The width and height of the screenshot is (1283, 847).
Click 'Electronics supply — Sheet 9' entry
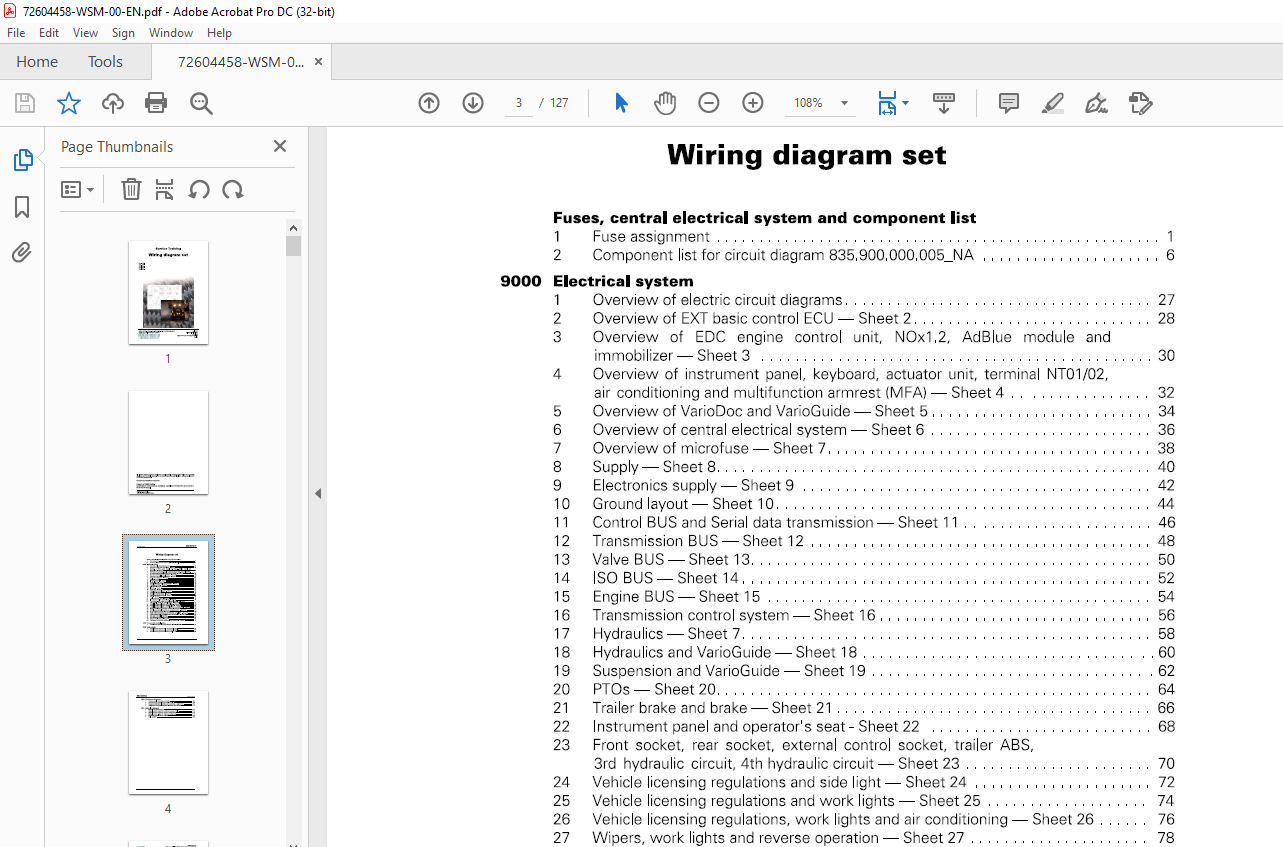(693, 485)
